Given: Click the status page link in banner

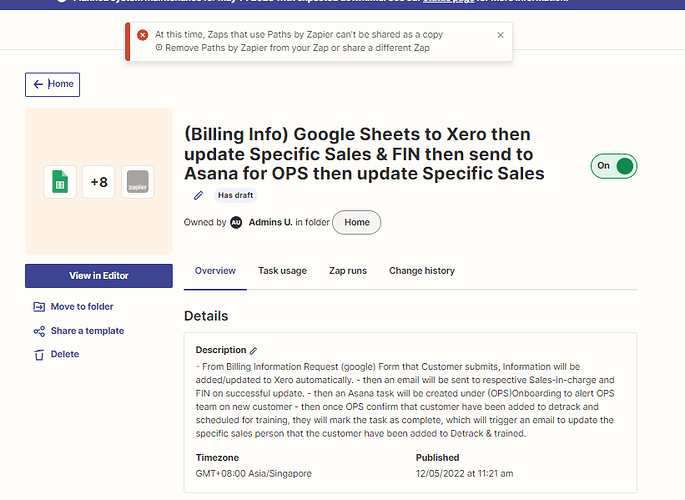Looking at the screenshot, I should tap(449, 1).
